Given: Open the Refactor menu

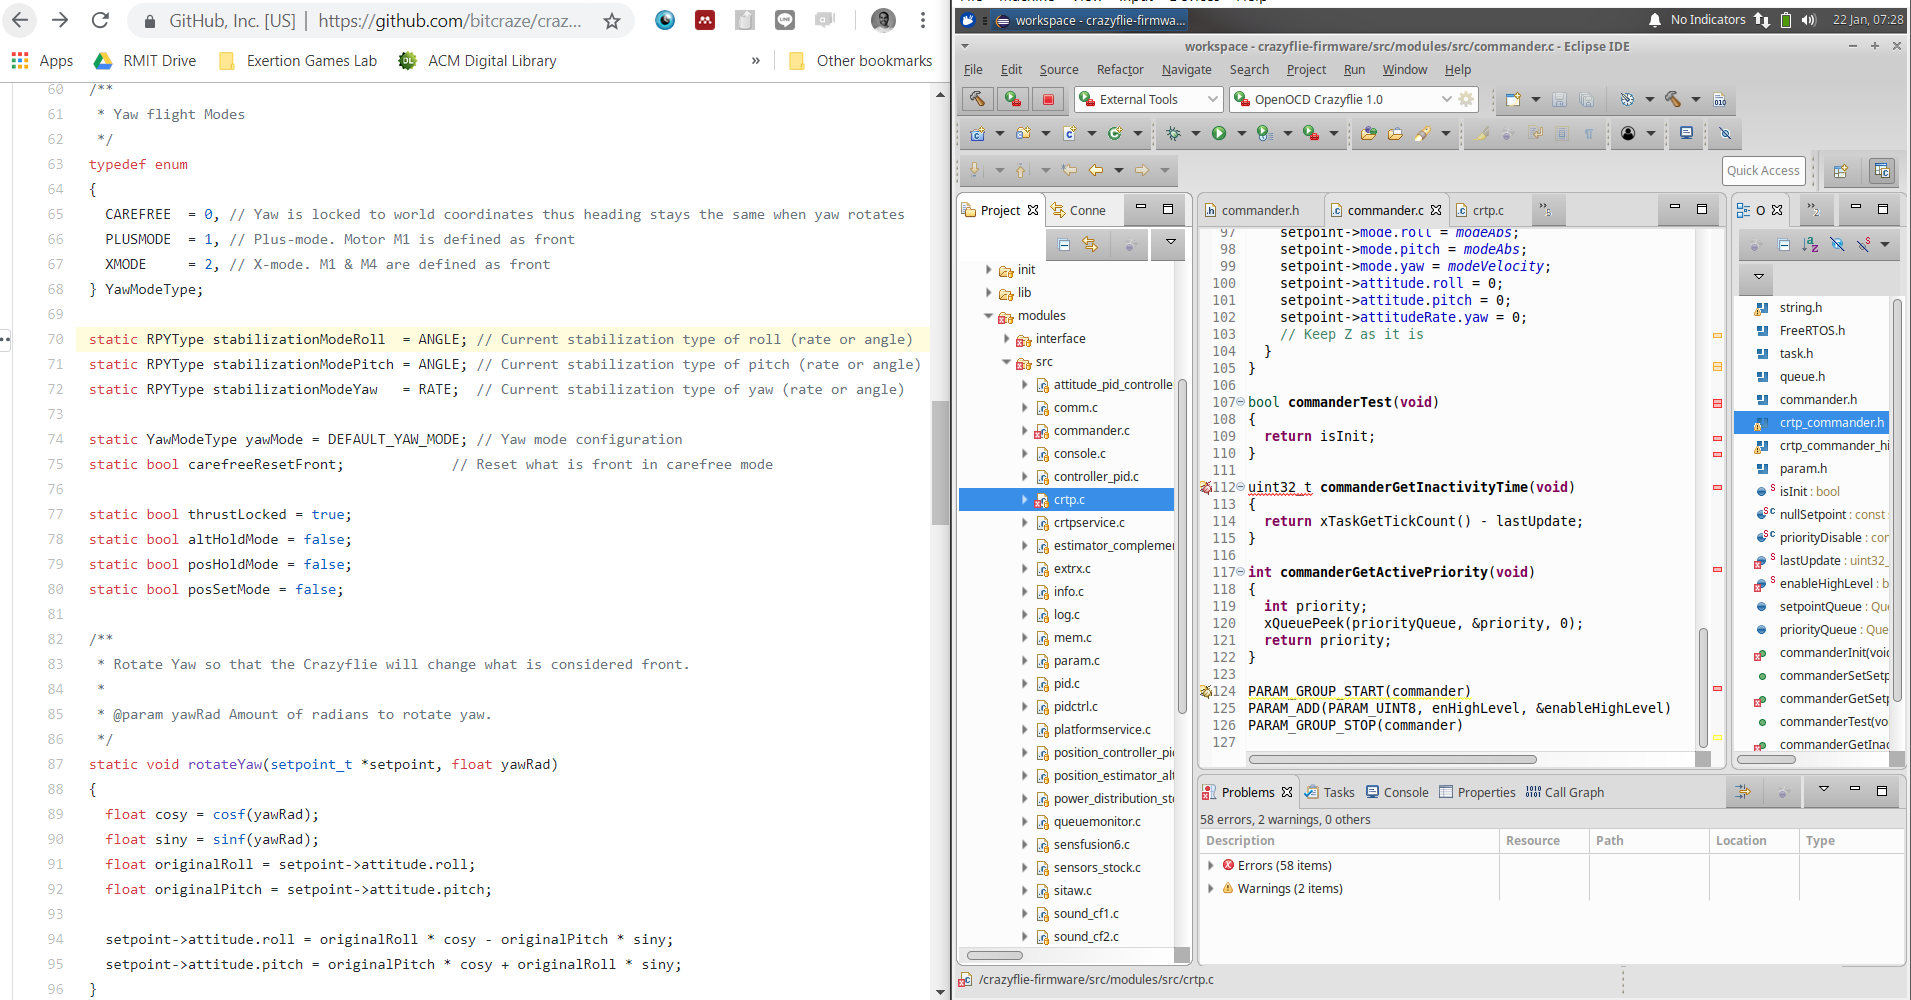Looking at the screenshot, I should pos(1119,70).
